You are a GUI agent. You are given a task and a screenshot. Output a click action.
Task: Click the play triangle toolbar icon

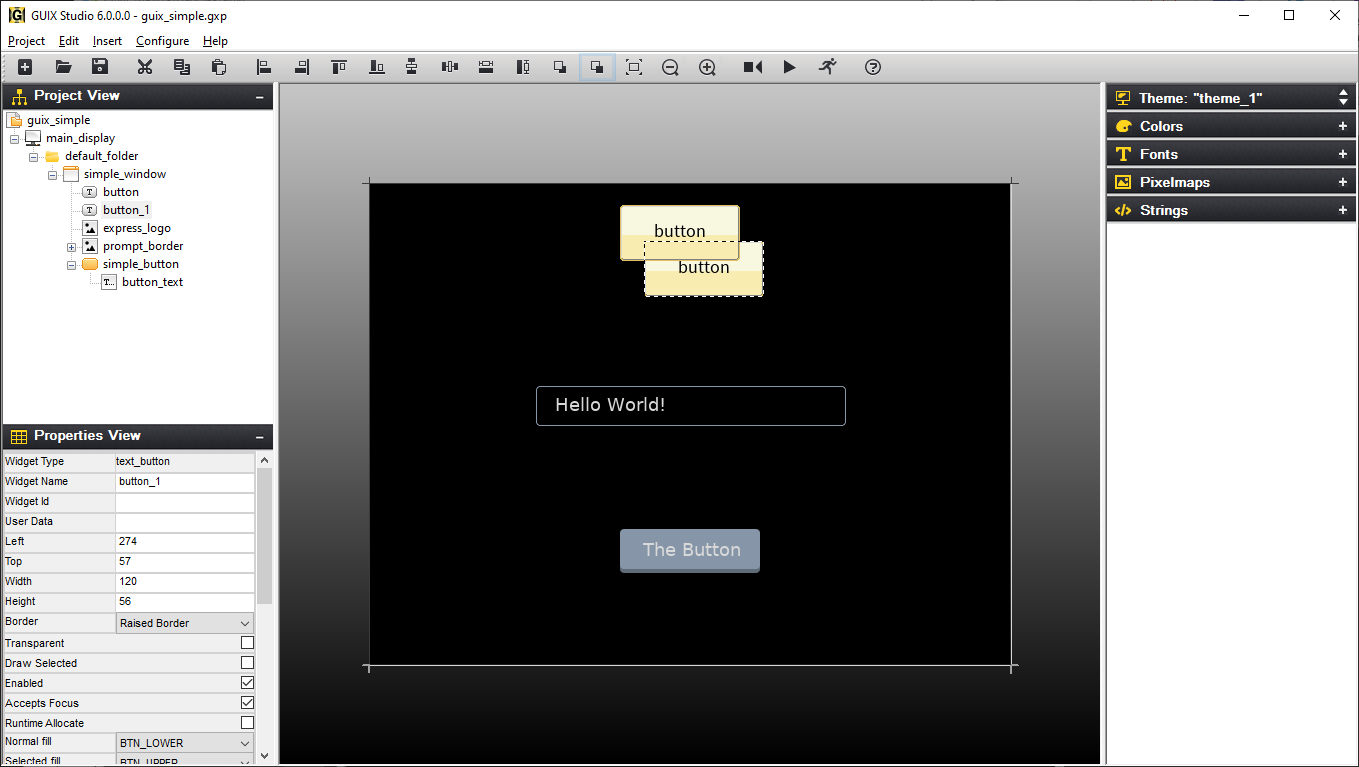pos(789,67)
